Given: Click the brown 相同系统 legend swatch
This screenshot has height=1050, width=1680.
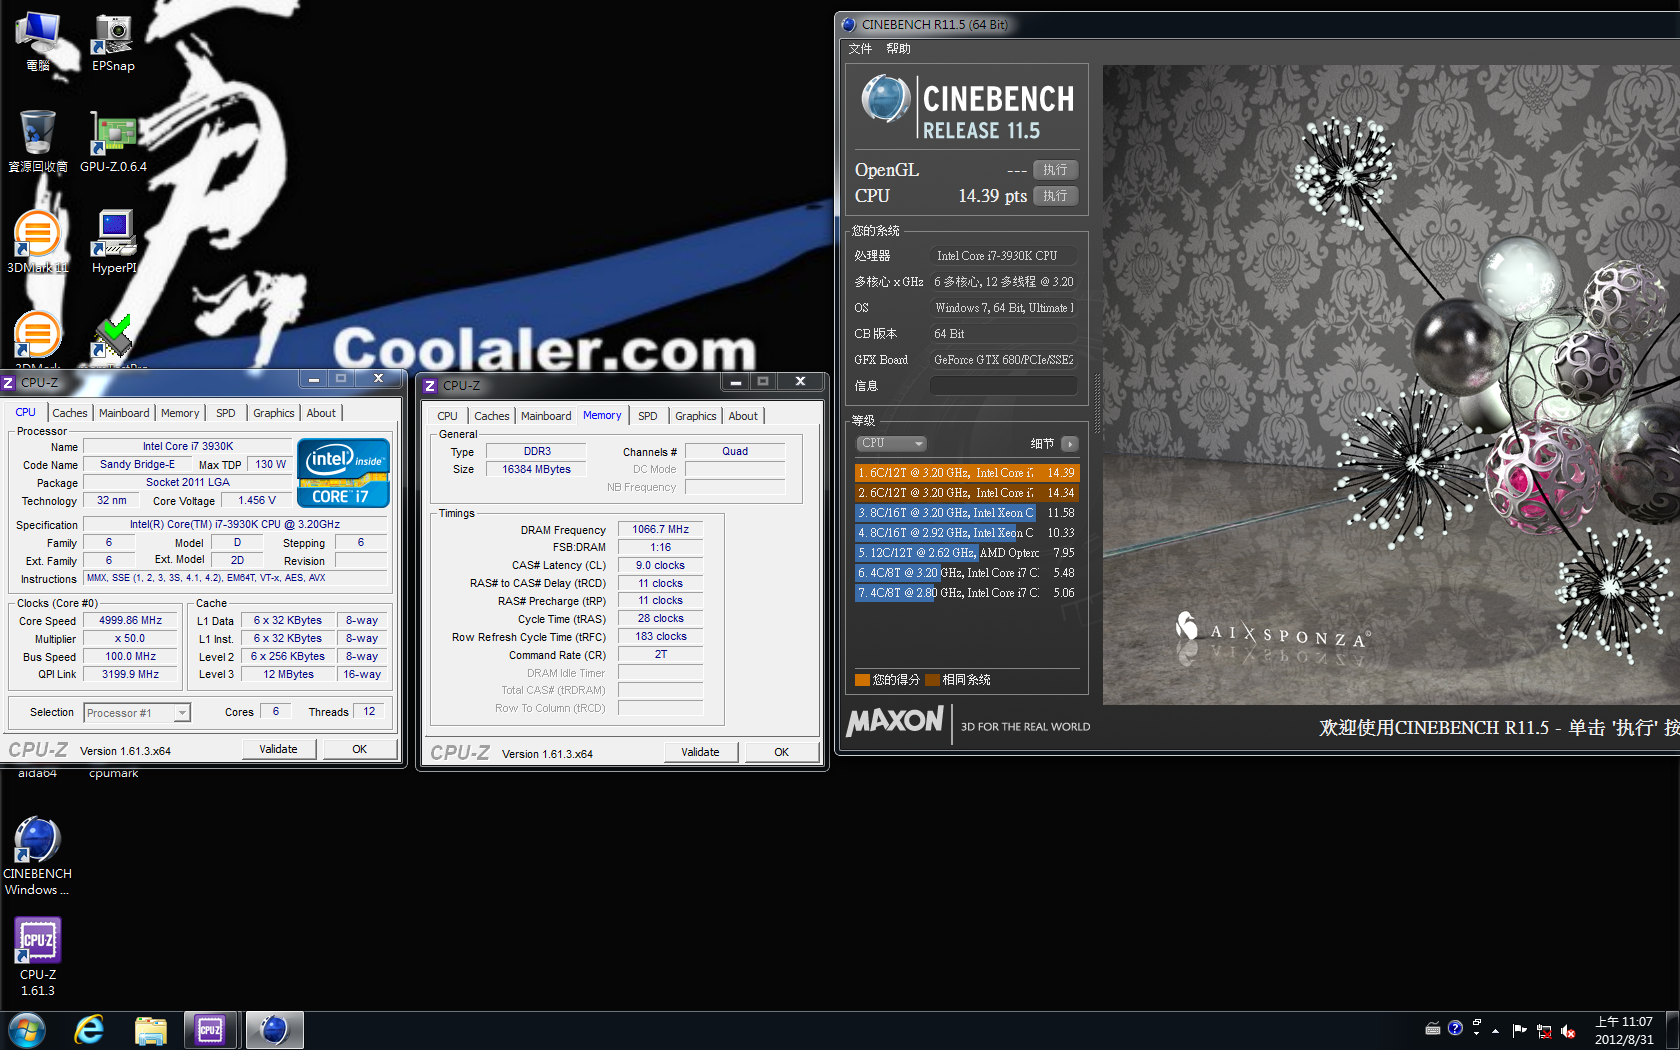Looking at the screenshot, I should click(932, 680).
